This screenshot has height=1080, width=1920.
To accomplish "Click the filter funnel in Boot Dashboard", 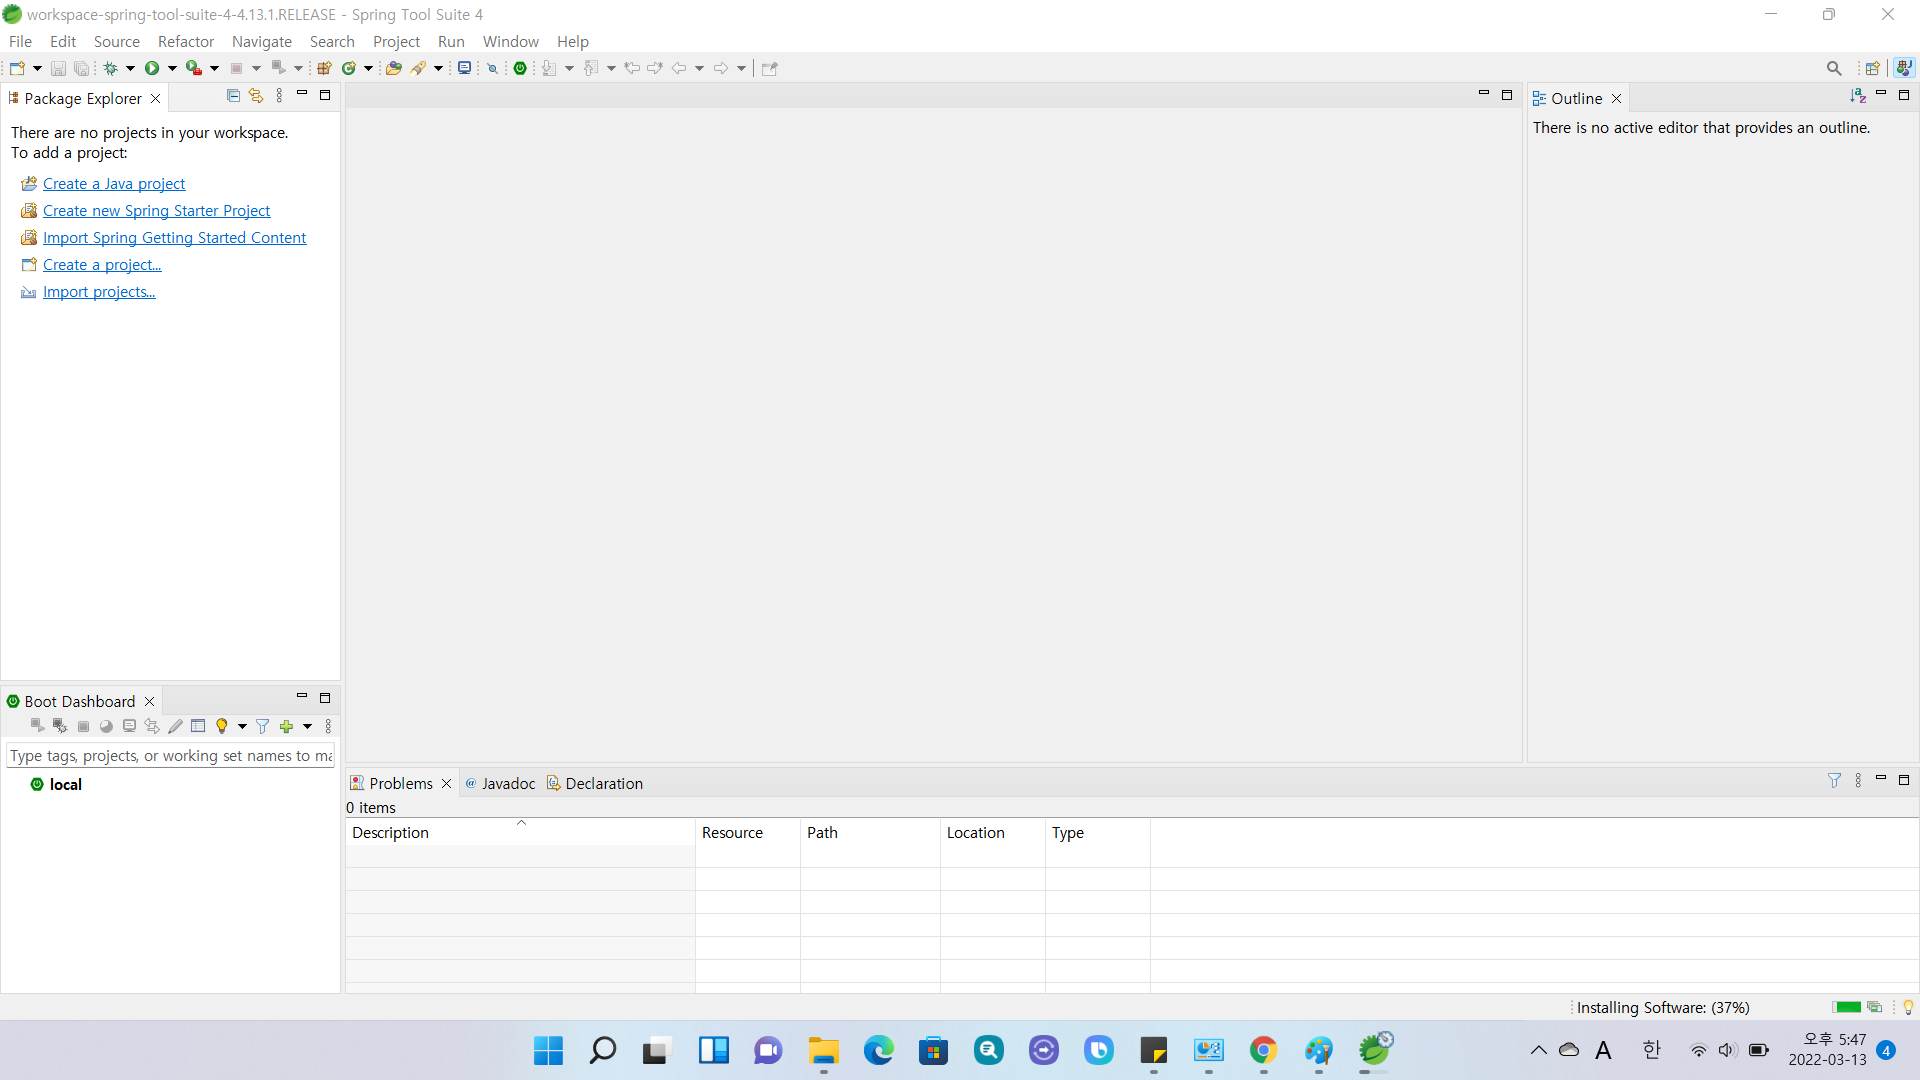I will pyautogui.click(x=262, y=726).
